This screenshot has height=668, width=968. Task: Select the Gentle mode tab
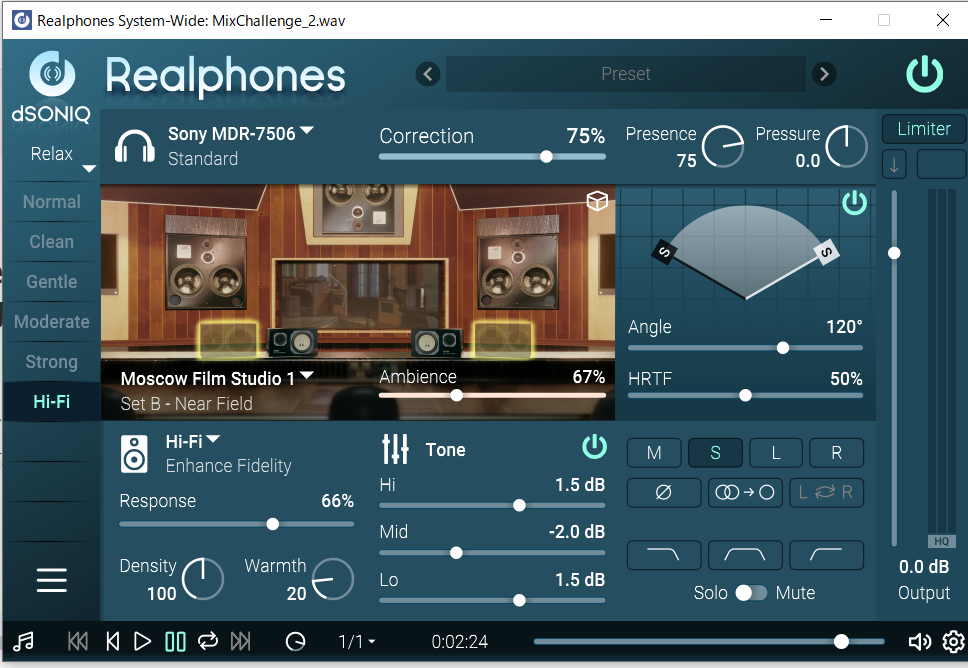52,282
